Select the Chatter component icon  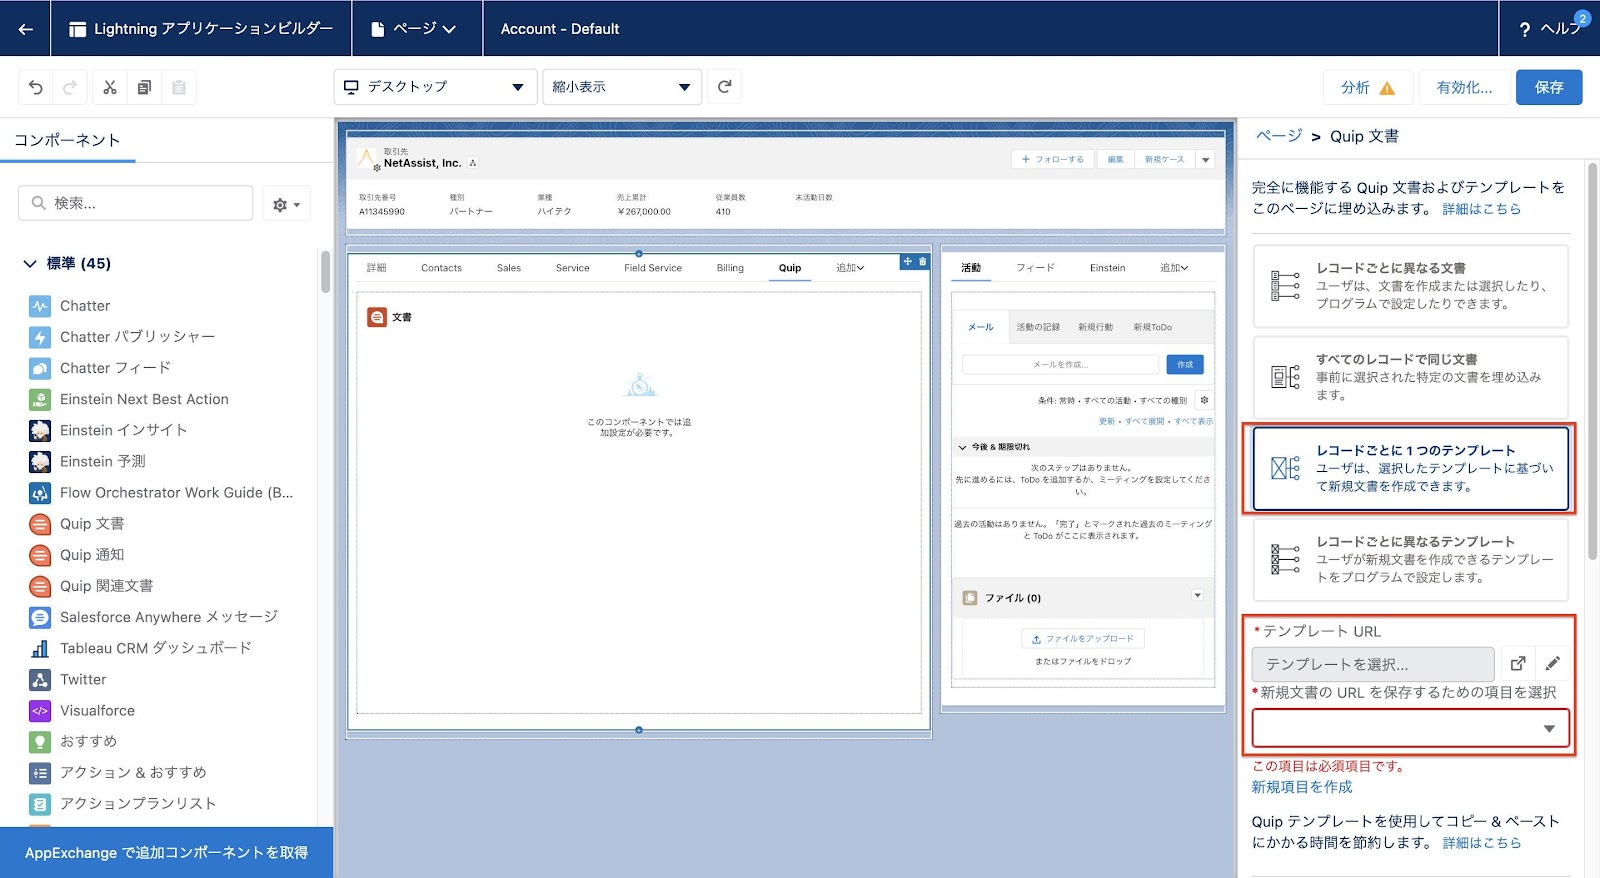click(x=40, y=306)
